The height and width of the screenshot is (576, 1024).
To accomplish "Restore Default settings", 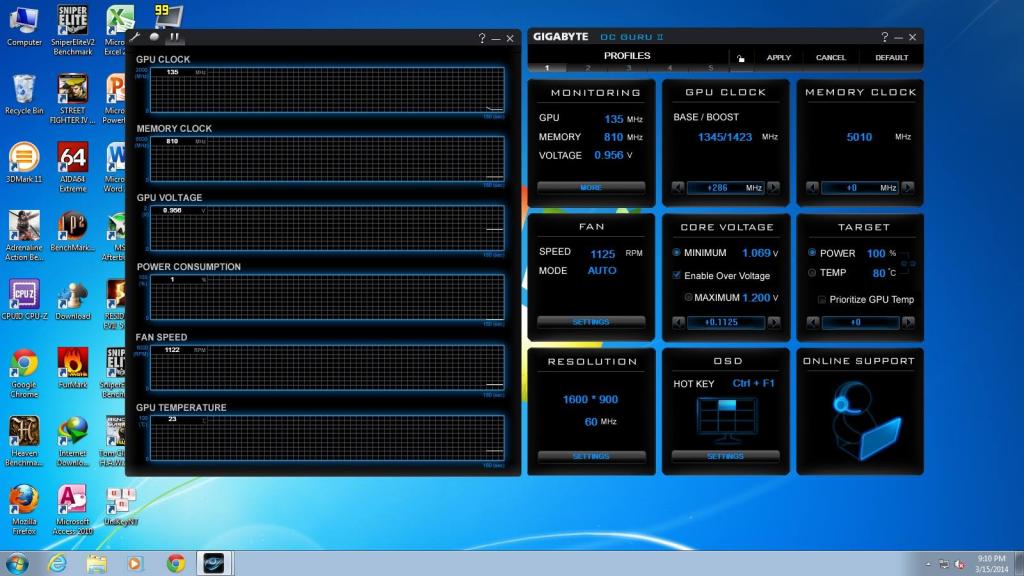I will click(891, 57).
